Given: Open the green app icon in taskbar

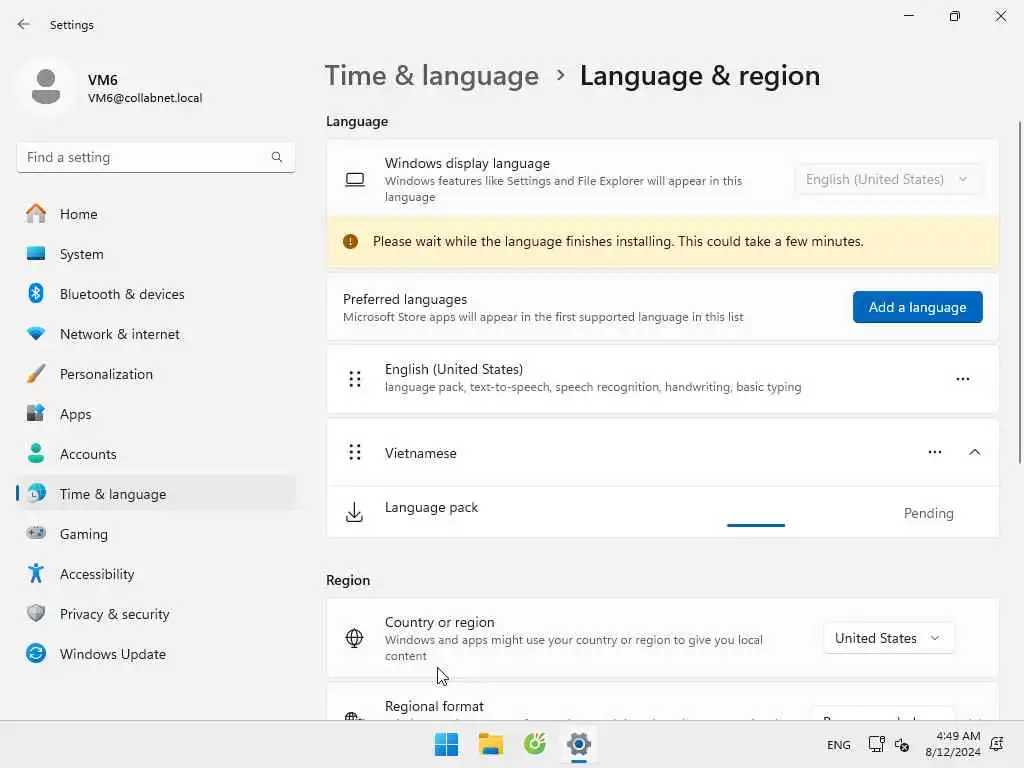Looking at the screenshot, I should [534, 744].
